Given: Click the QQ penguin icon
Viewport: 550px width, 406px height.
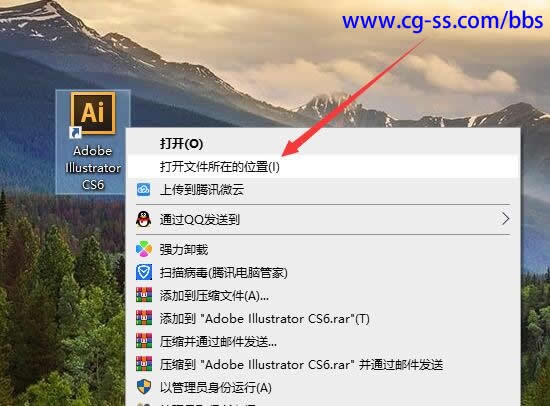Looking at the screenshot, I should (143, 219).
